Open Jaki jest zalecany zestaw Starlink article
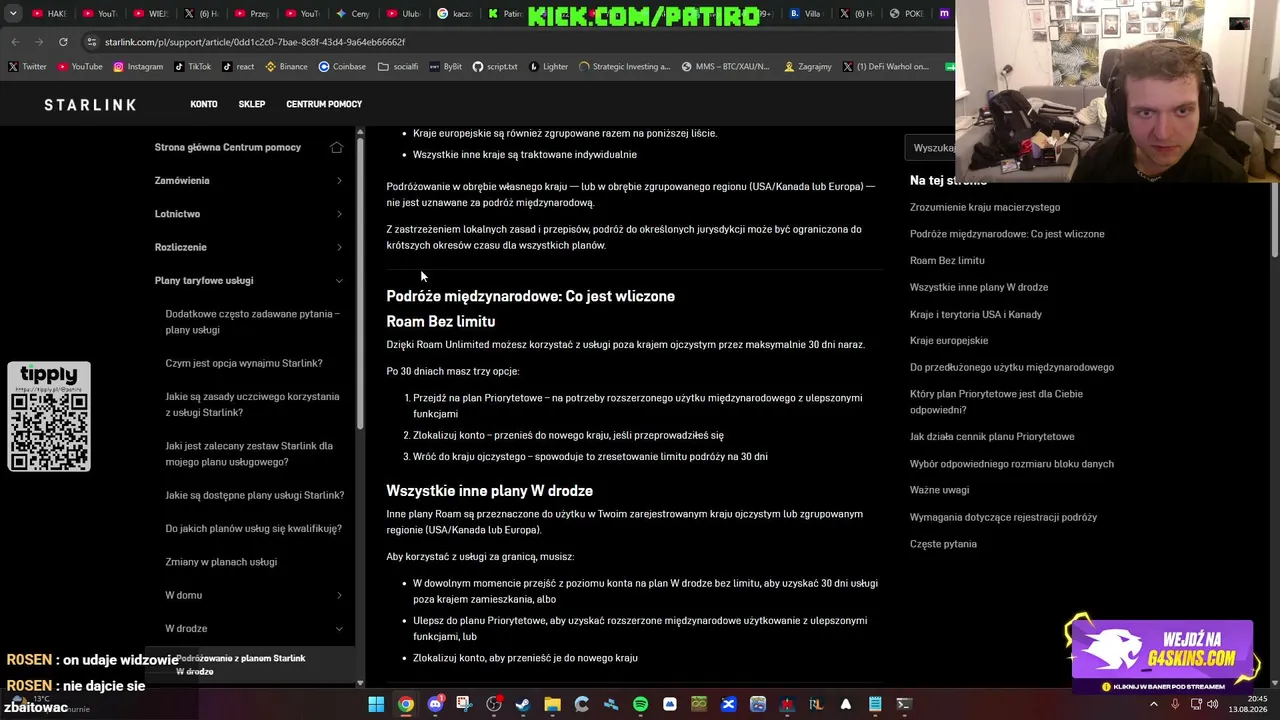 point(249,454)
